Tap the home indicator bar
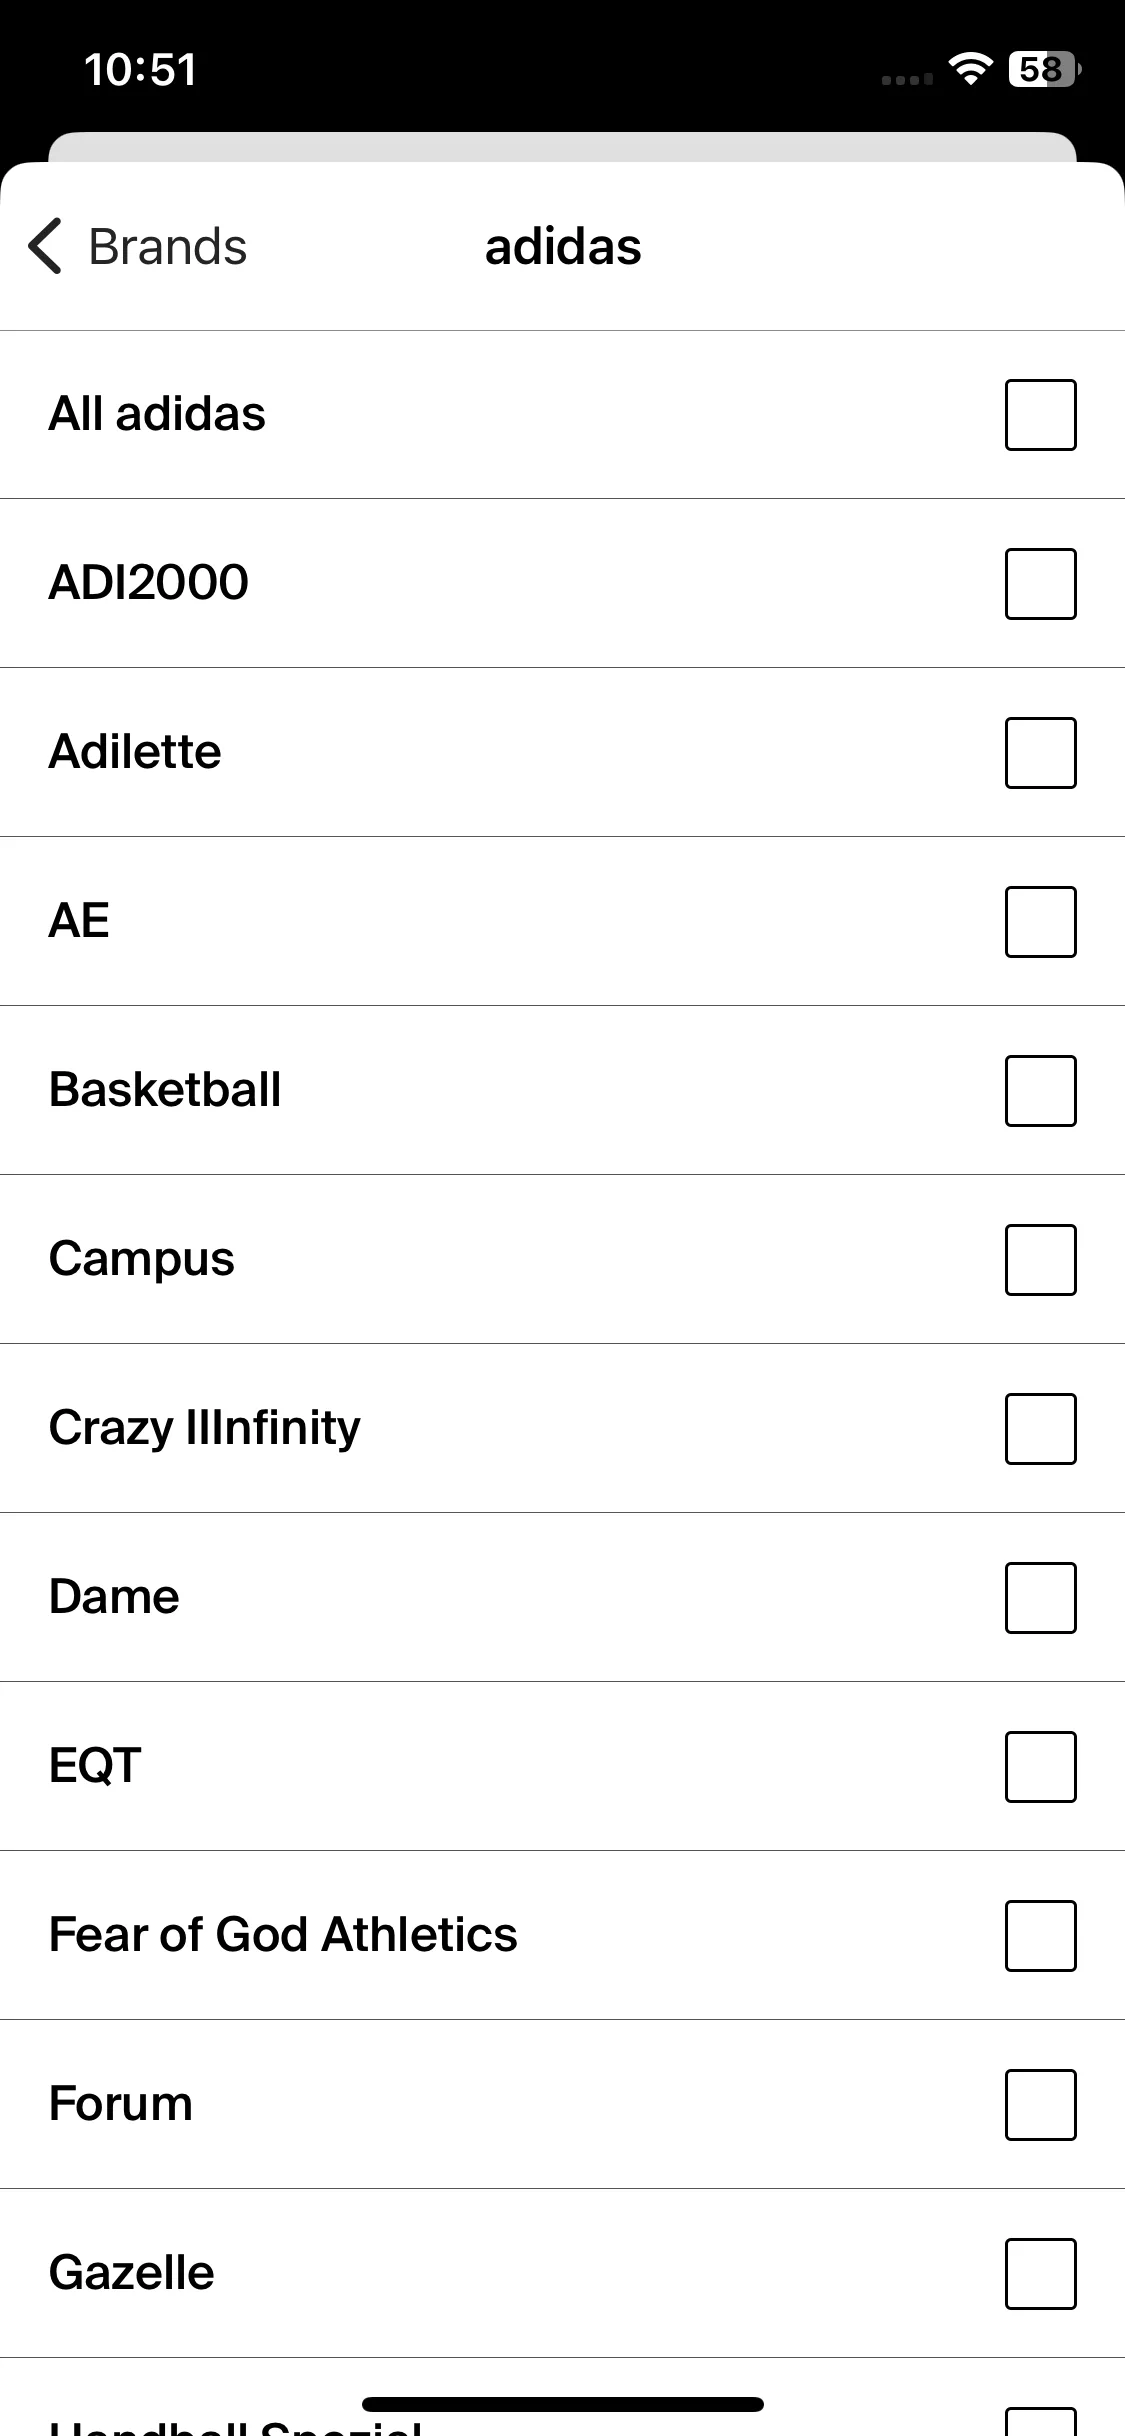 click(563, 2404)
